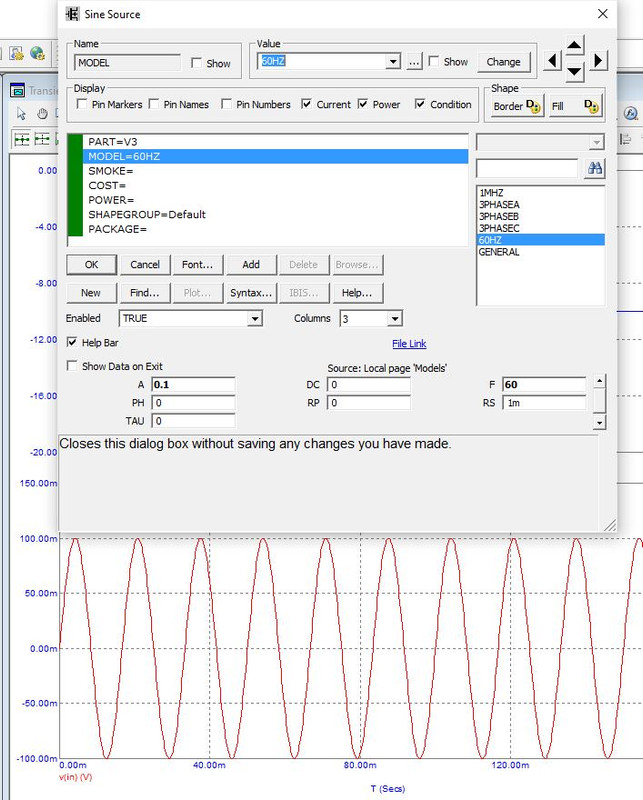Click the down arrow navigation button
The image size is (643, 800).
coord(574,71)
